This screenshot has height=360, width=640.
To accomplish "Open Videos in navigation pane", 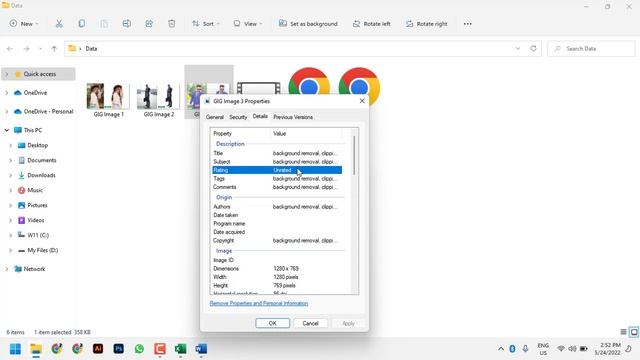I will (x=36, y=220).
